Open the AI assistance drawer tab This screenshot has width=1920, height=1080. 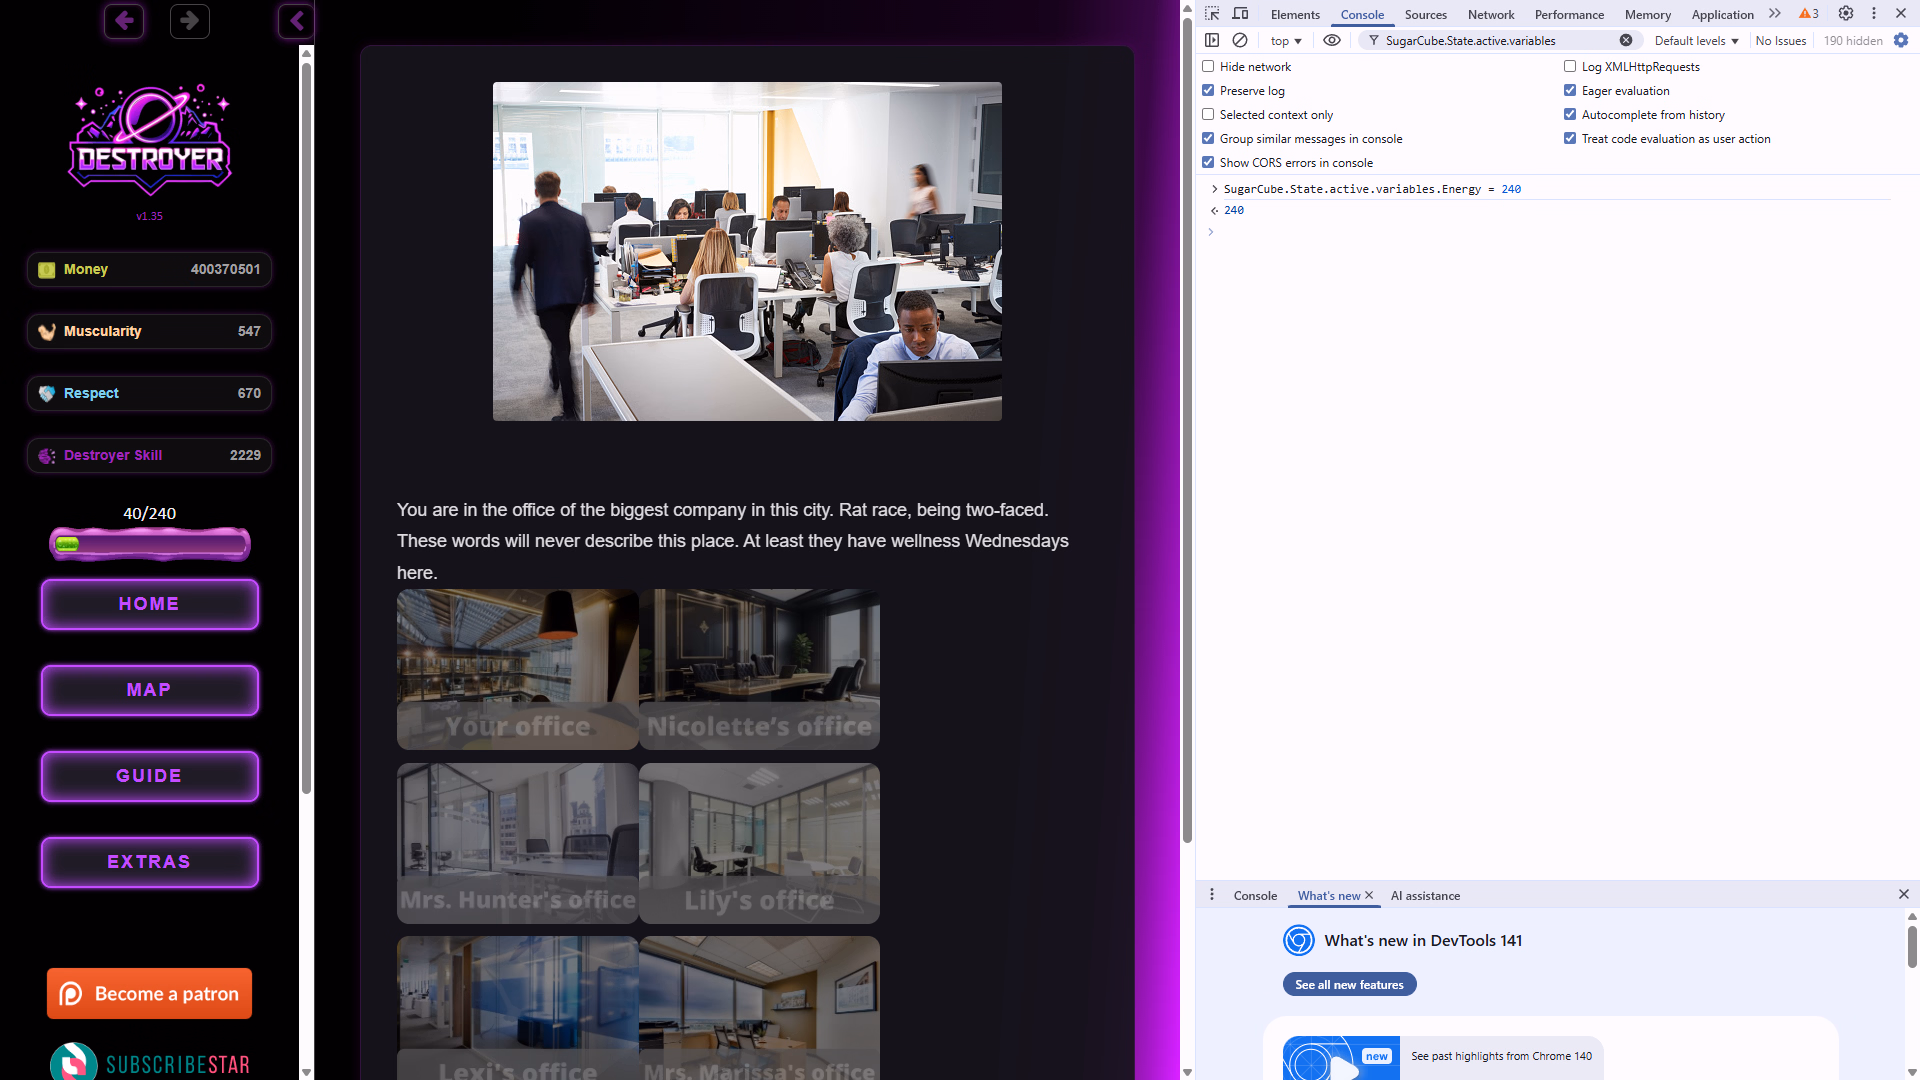[x=1425, y=895]
